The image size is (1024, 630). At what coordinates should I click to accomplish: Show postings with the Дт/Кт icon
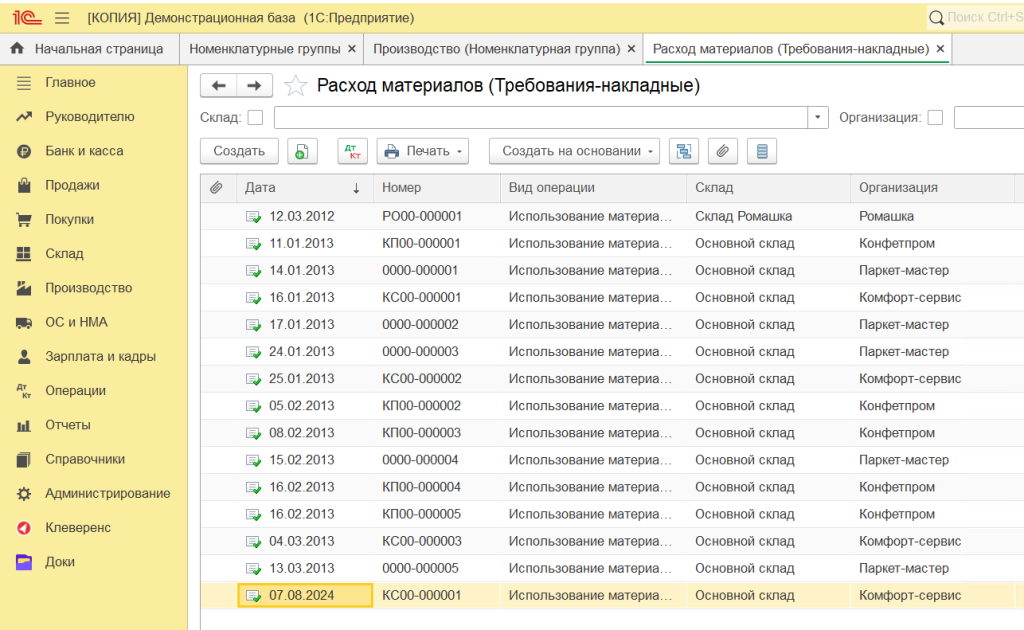[x=353, y=151]
